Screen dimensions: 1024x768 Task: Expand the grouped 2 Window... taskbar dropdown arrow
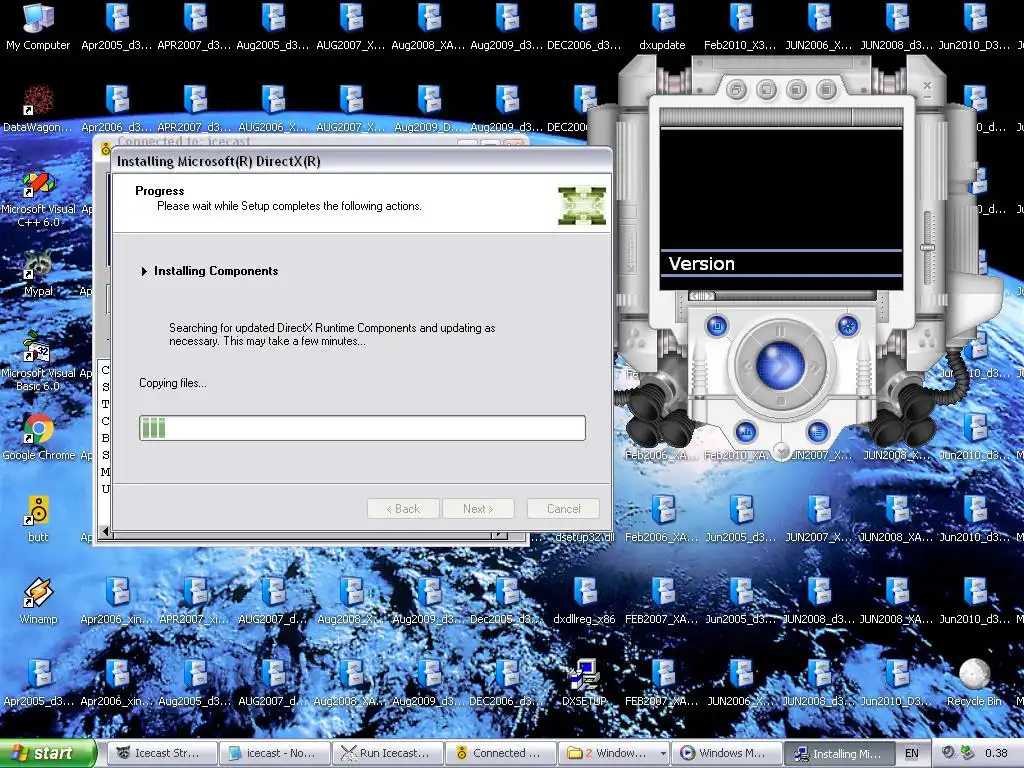pos(663,754)
